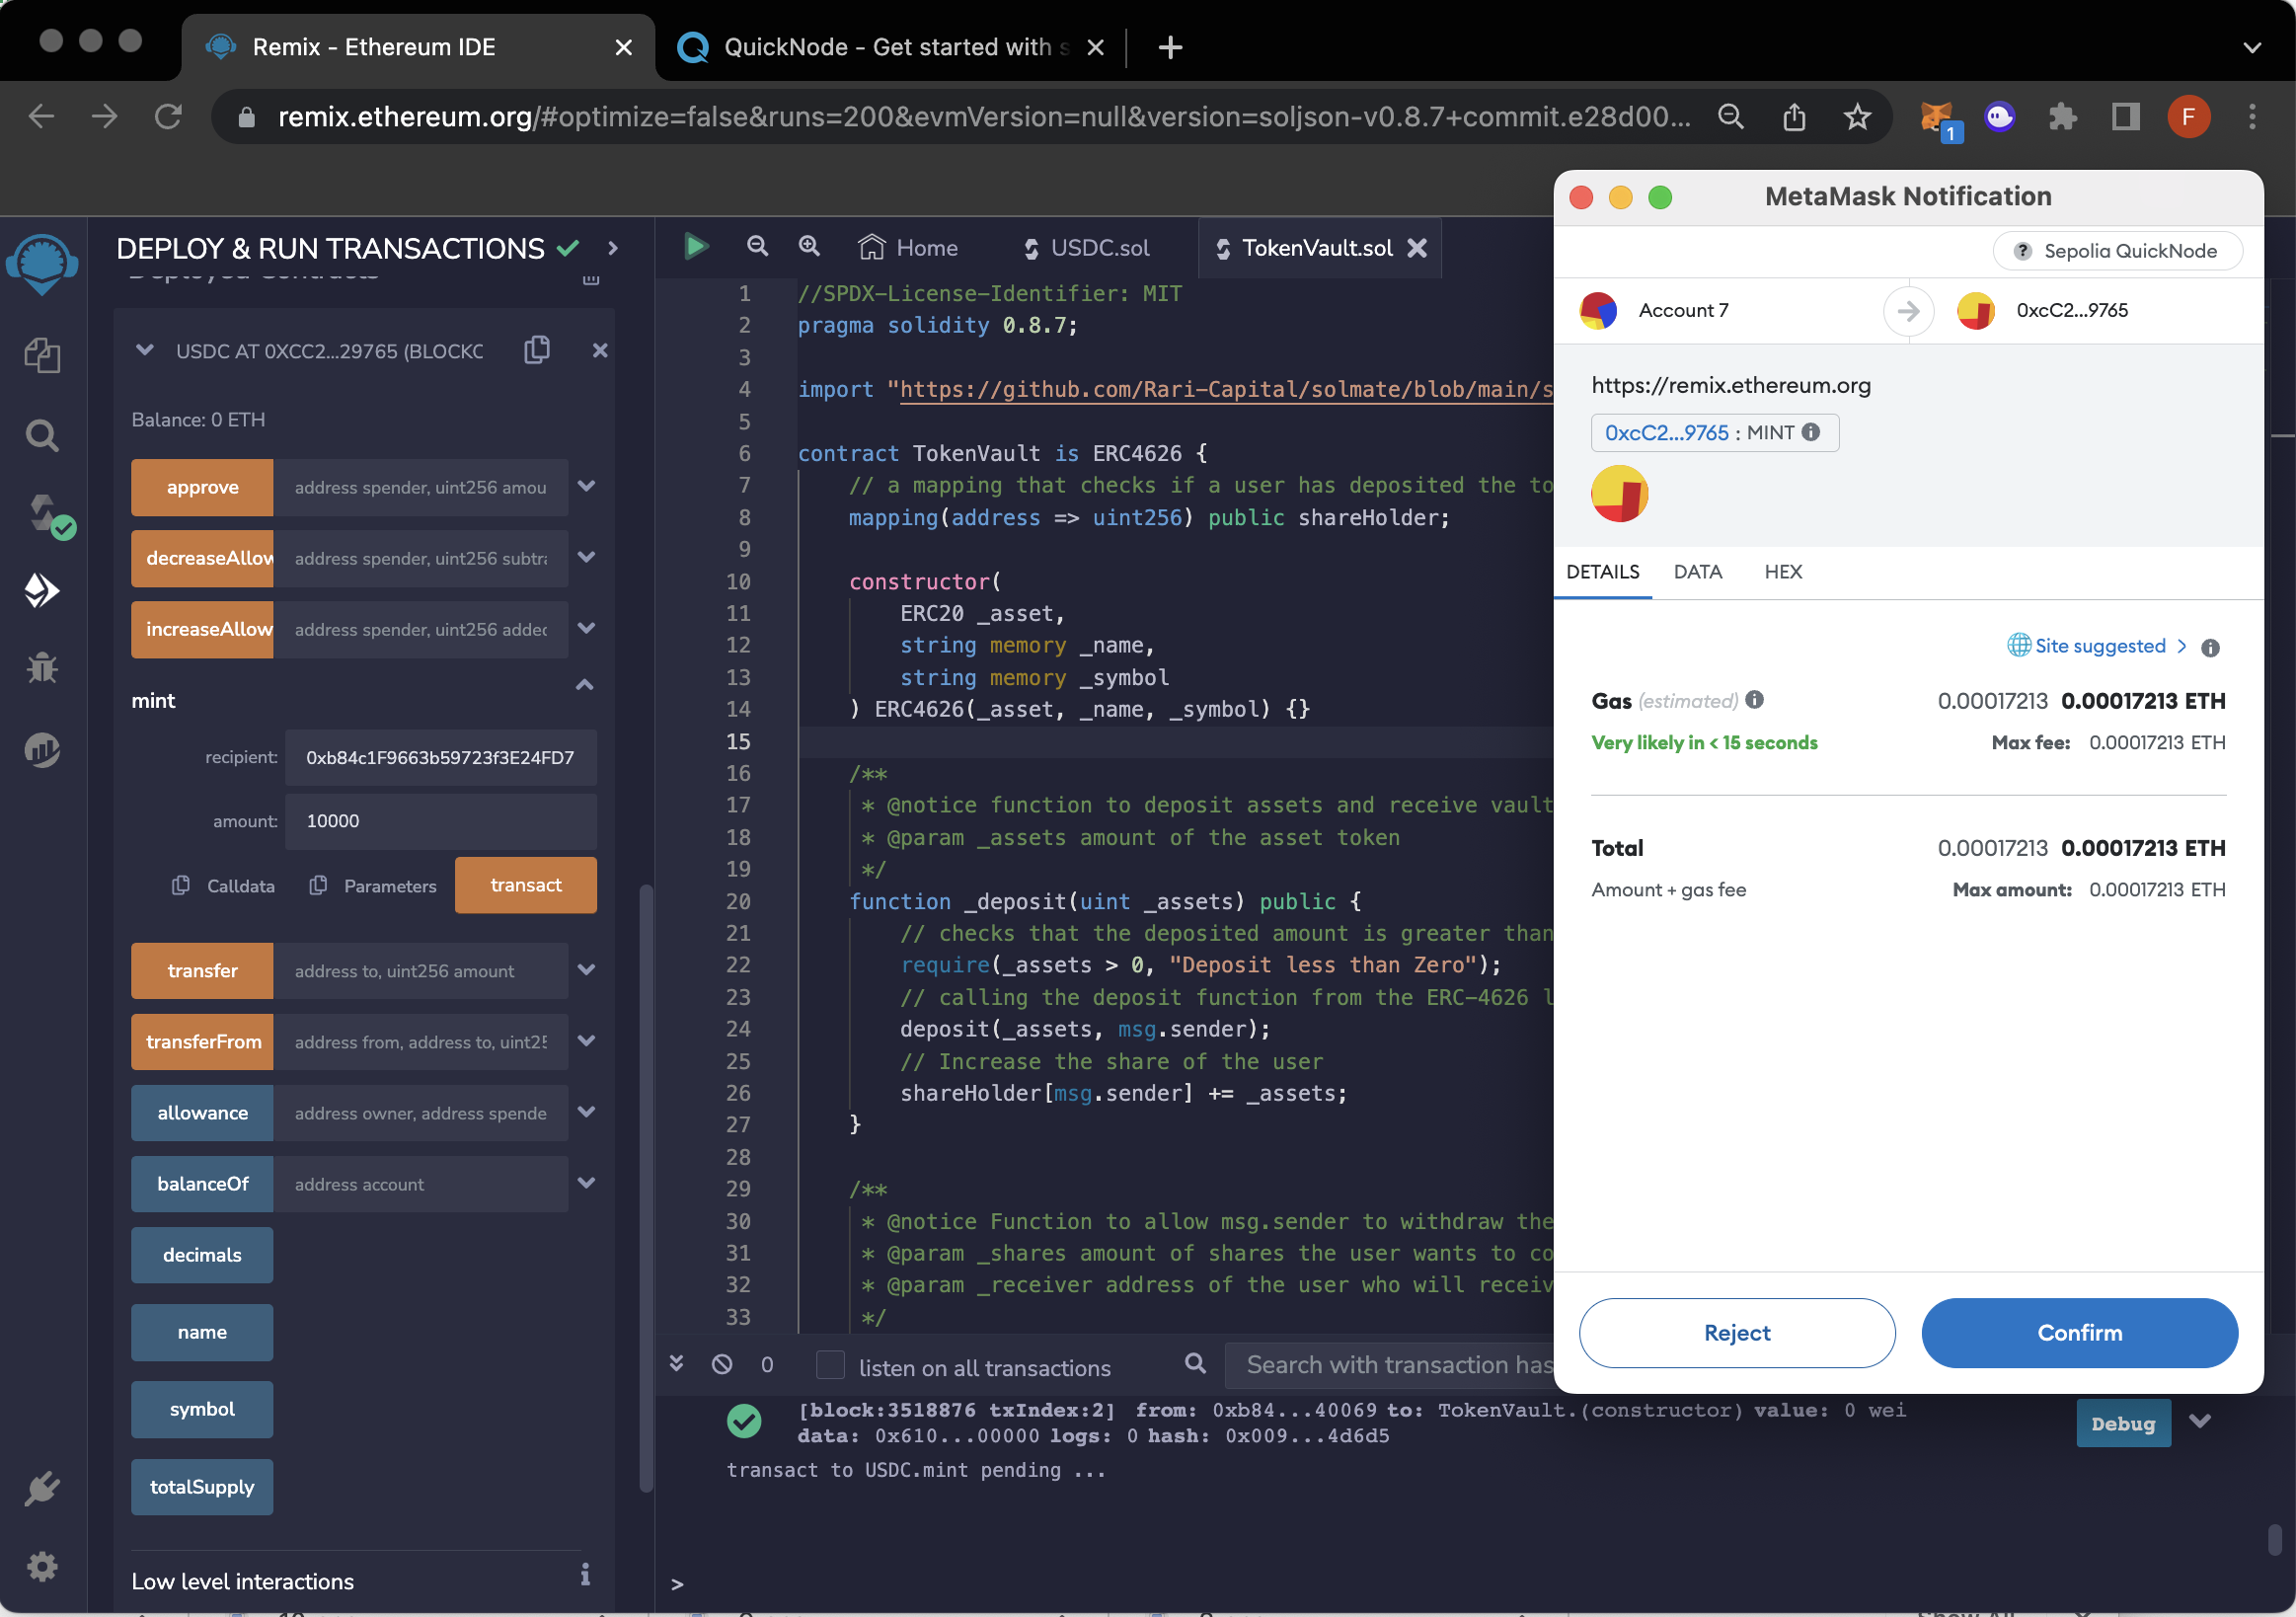The width and height of the screenshot is (2296, 1617).
Task: Open the DATA tab in MetaMask
Action: click(x=1697, y=571)
